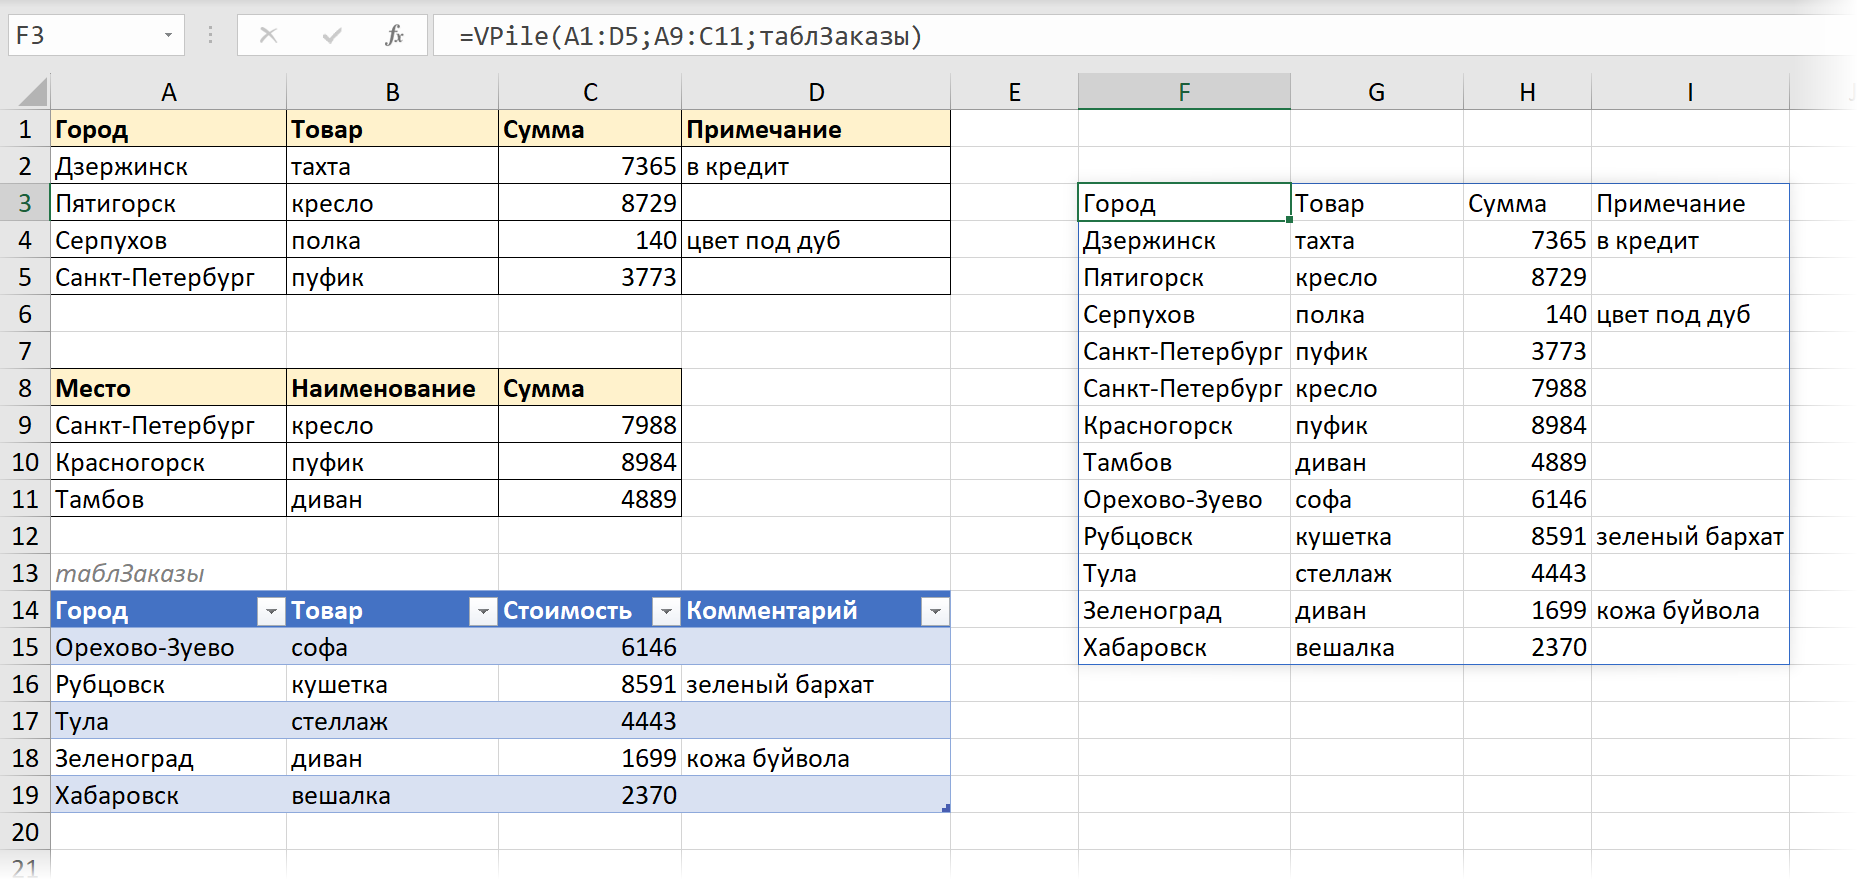Select column F header

1184,92
